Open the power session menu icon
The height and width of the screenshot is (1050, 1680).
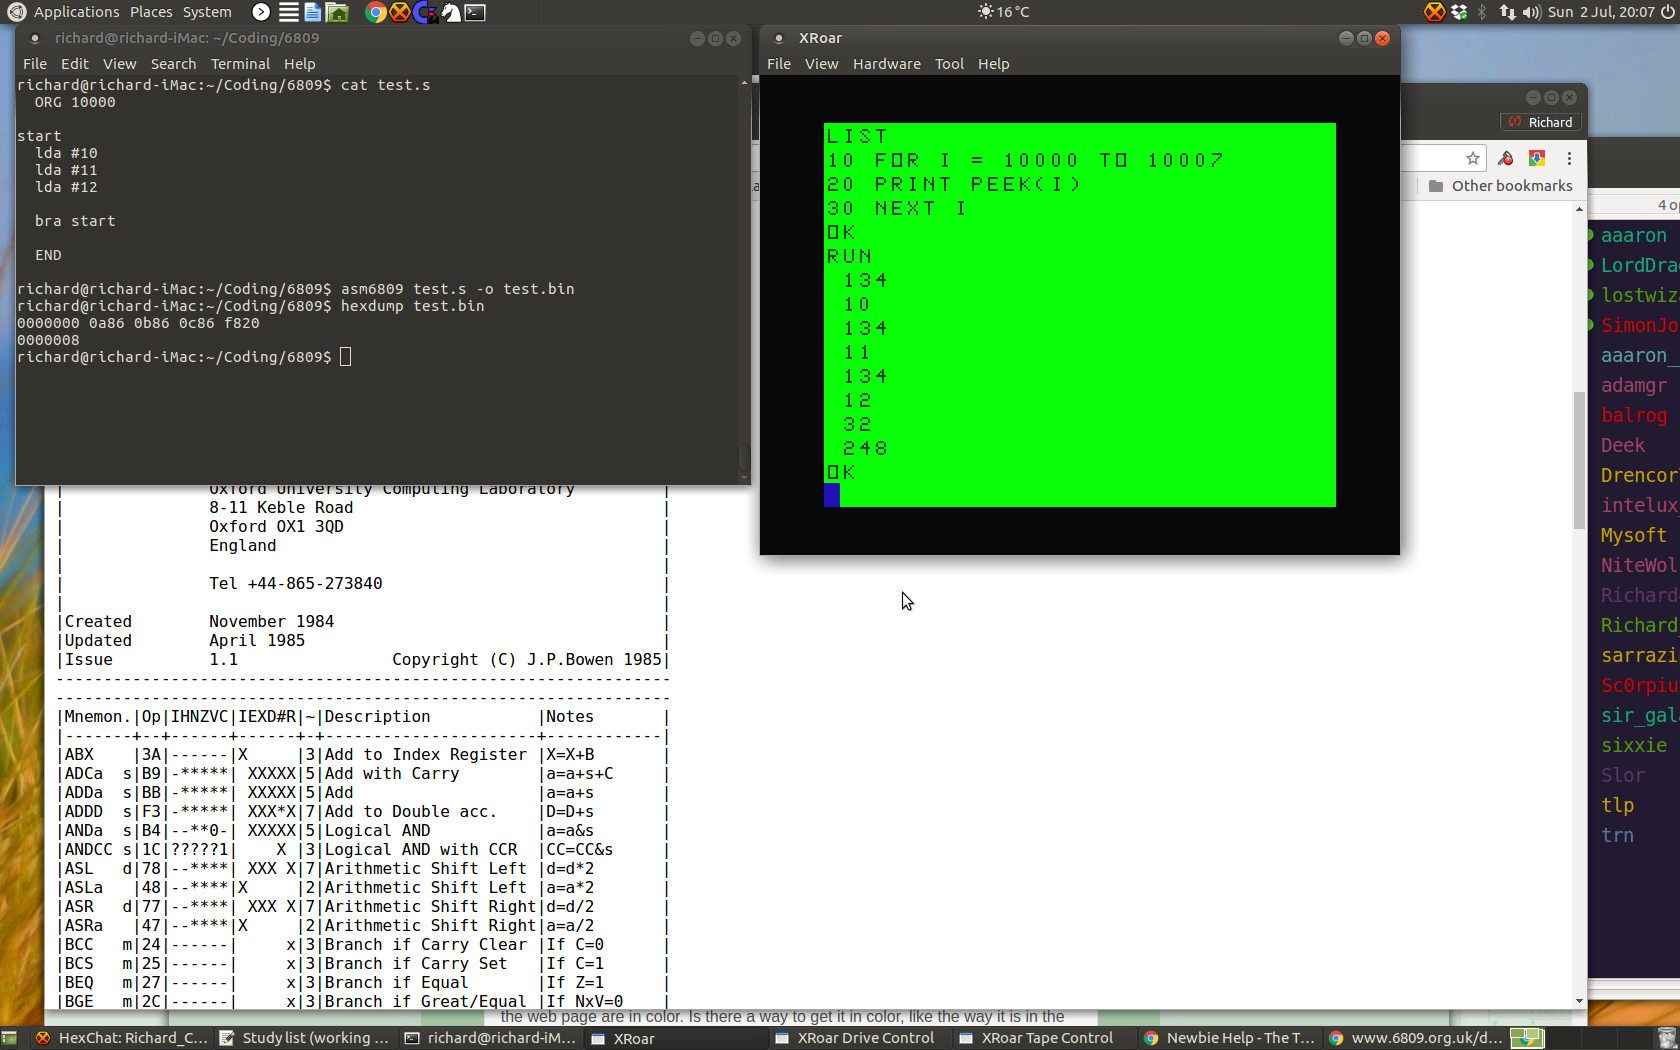coord(1667,12)
